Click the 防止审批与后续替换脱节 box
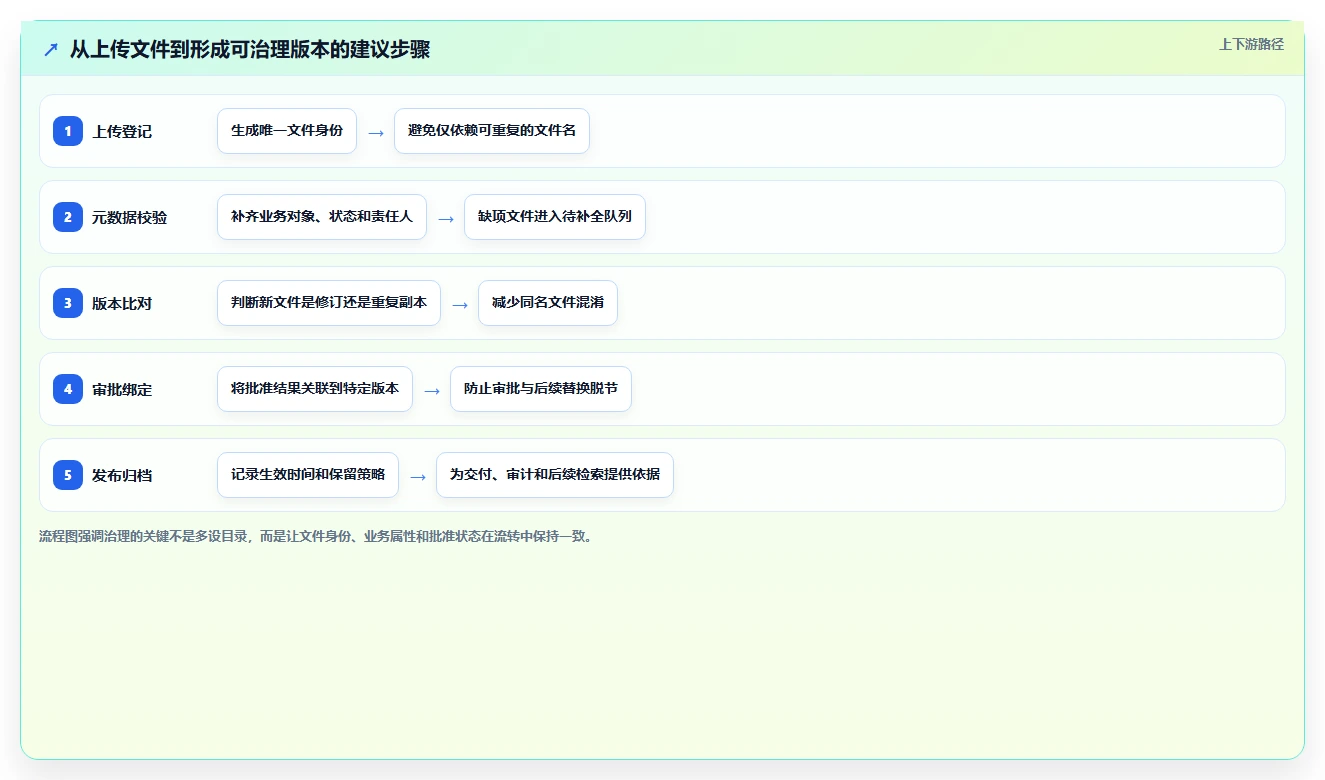Image resolution: width=1325 pixels, height=780 pixels. 541,389
